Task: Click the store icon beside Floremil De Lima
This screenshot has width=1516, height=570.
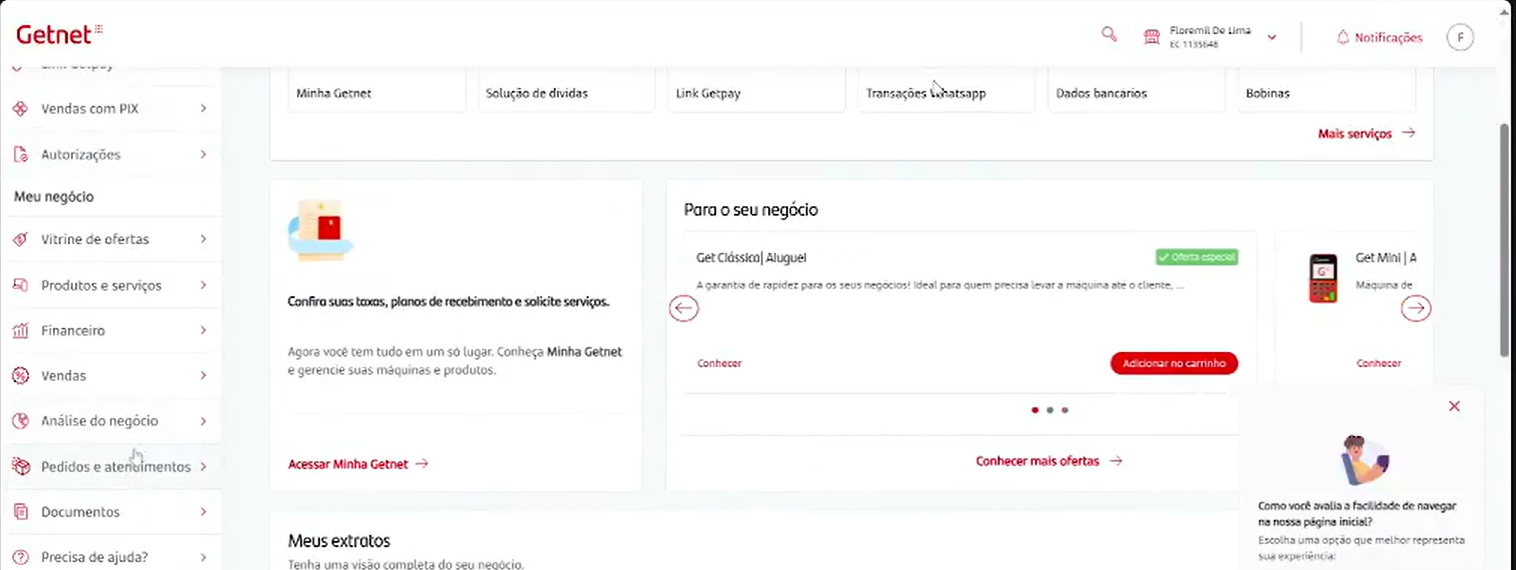Action: [1152, 37]
